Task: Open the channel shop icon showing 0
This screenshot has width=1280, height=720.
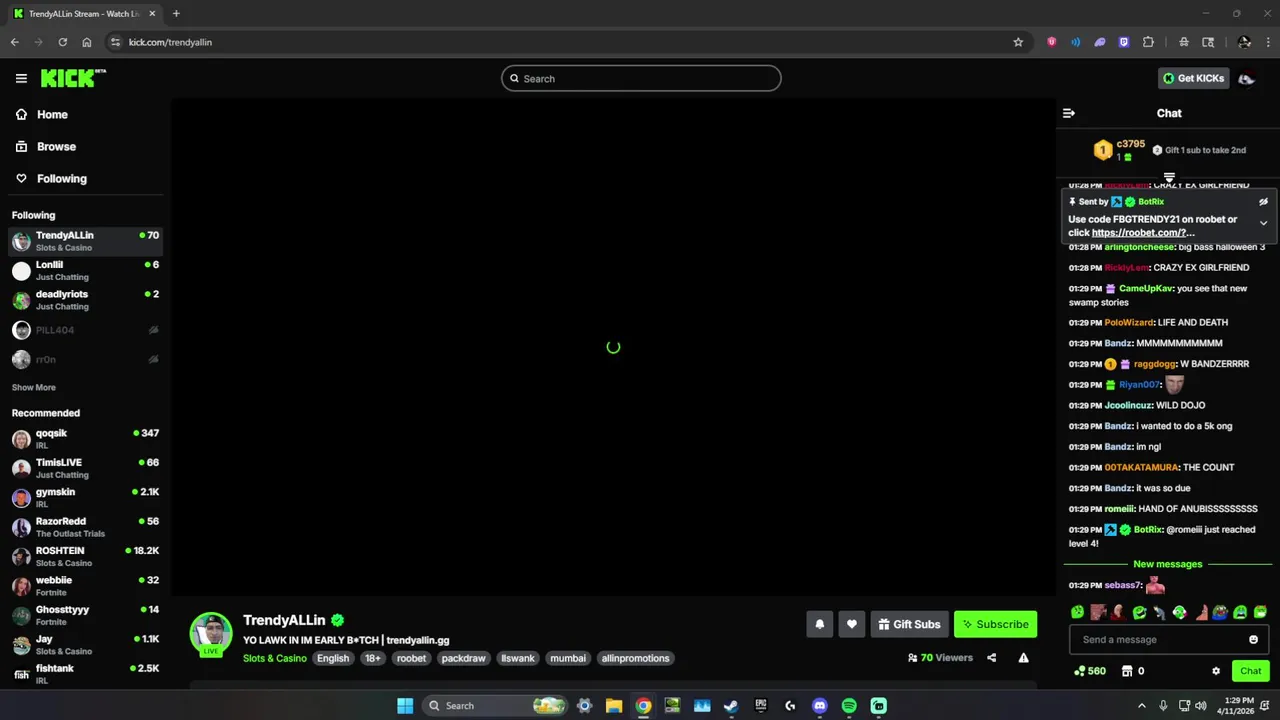Action: click(1132, 671)
